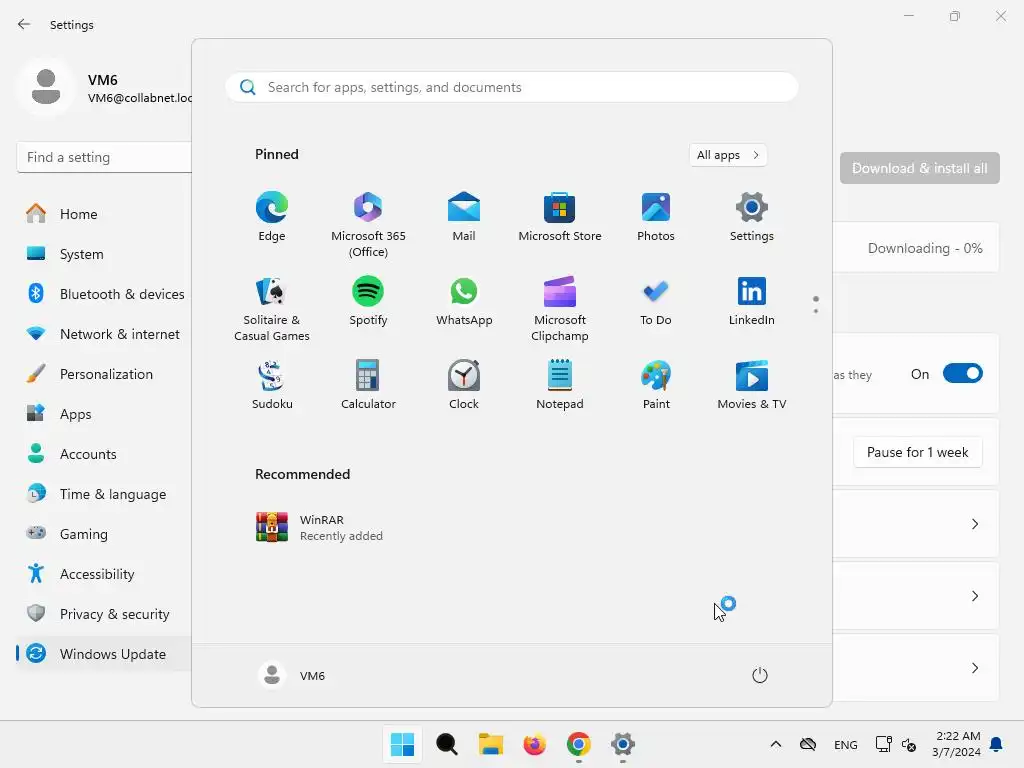Screen dimensions: 1024x768
Task: Click All apps button
Action: click(x=728, y=155)
